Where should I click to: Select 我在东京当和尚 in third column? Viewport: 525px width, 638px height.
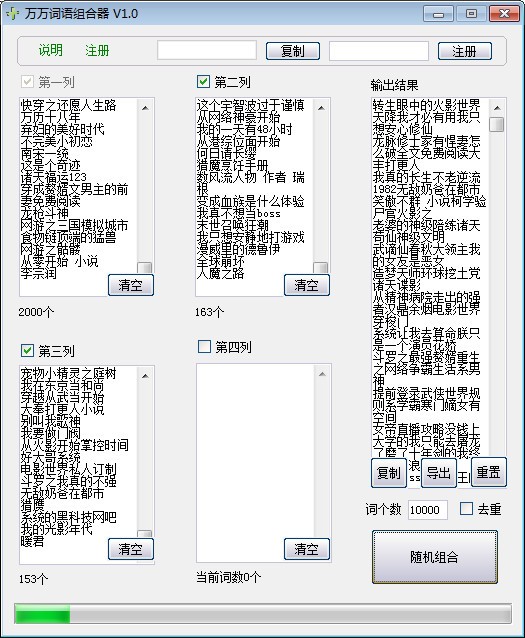point(62,386)
